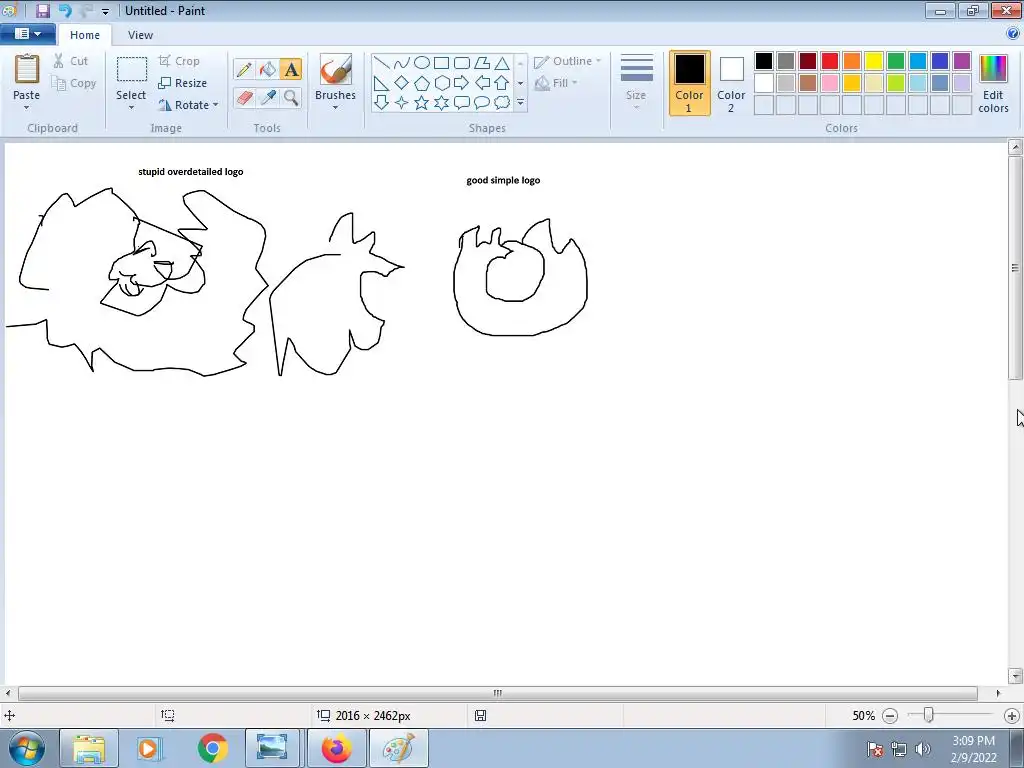Choose the Right arrow shape
This screenshot has width=1024, height=768.
click(462, 83)
